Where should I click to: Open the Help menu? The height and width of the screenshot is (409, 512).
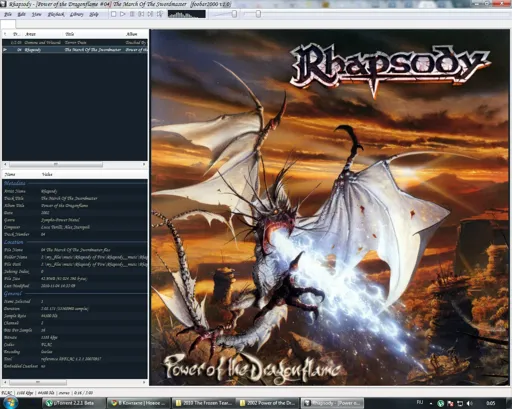point(94,14)
